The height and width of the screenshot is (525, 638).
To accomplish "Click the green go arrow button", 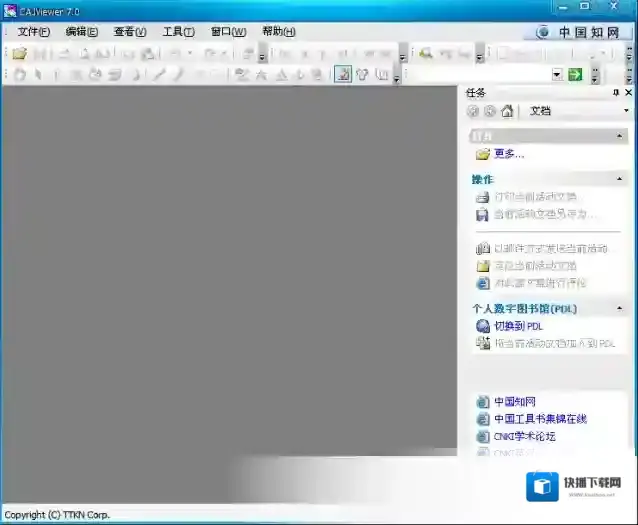I will [x=575, y=75].
